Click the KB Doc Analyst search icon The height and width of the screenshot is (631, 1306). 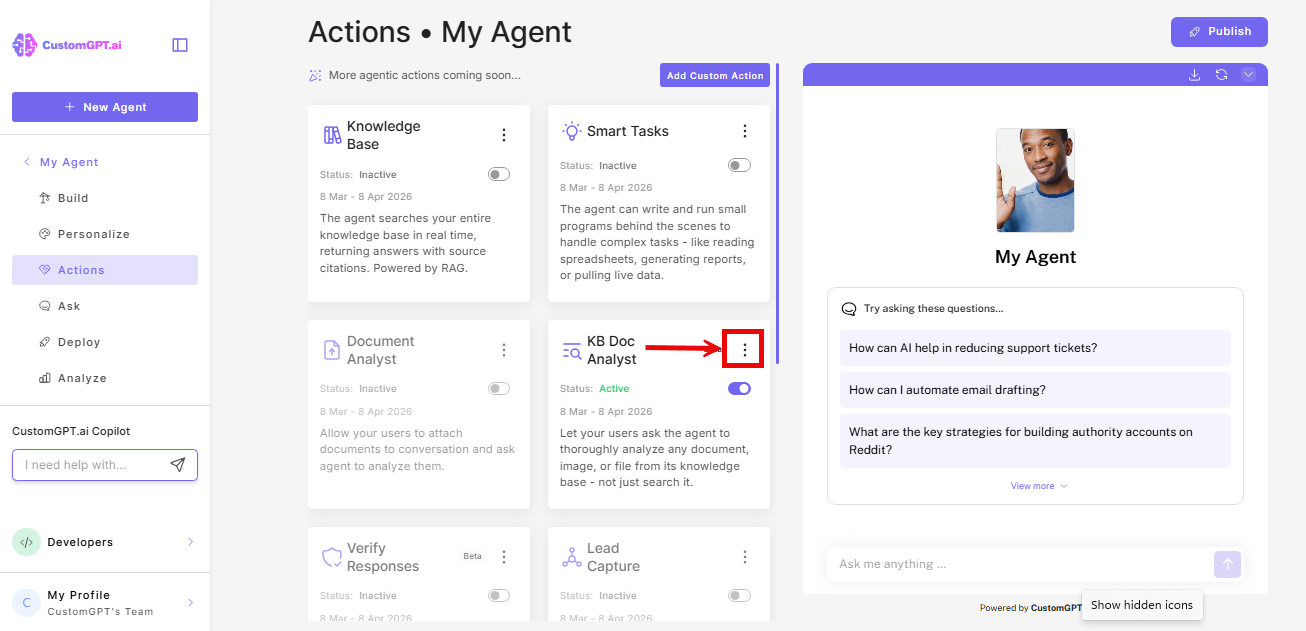point(571,350)
